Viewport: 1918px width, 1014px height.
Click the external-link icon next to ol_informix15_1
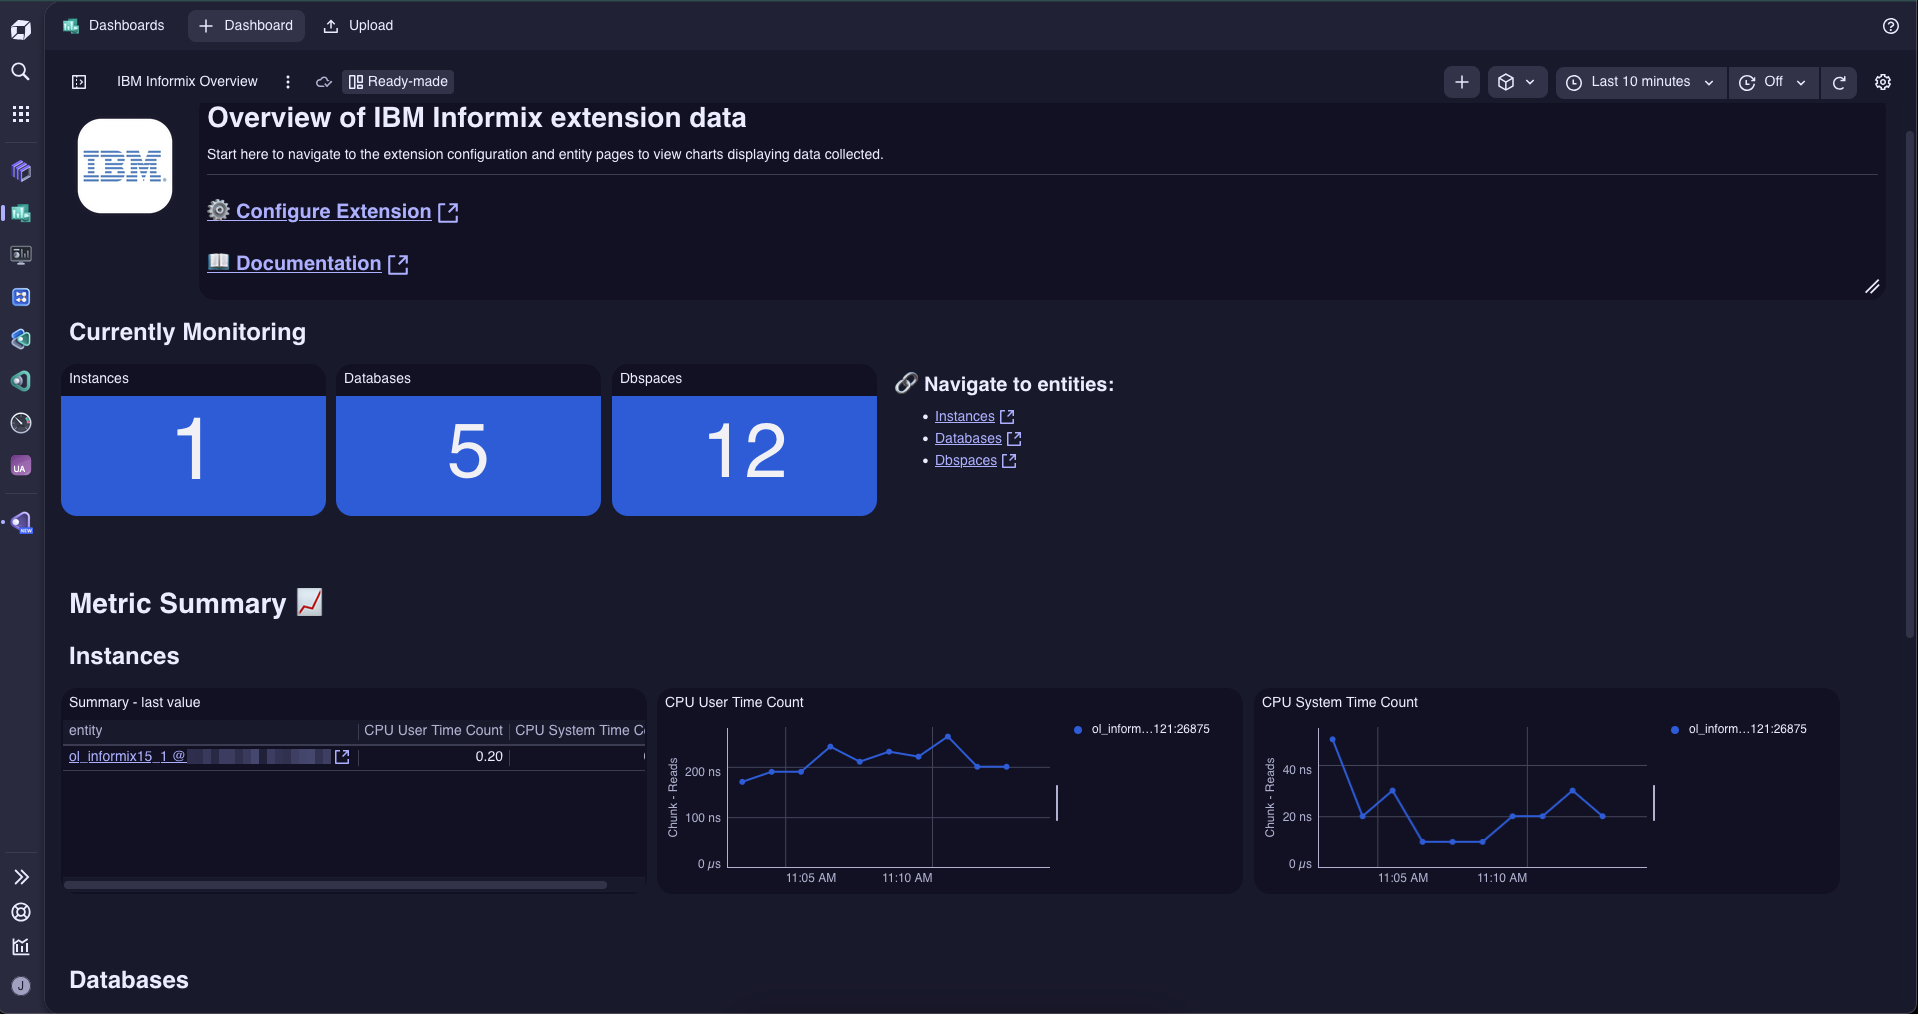pyautogui.click(x=342, y=757)
